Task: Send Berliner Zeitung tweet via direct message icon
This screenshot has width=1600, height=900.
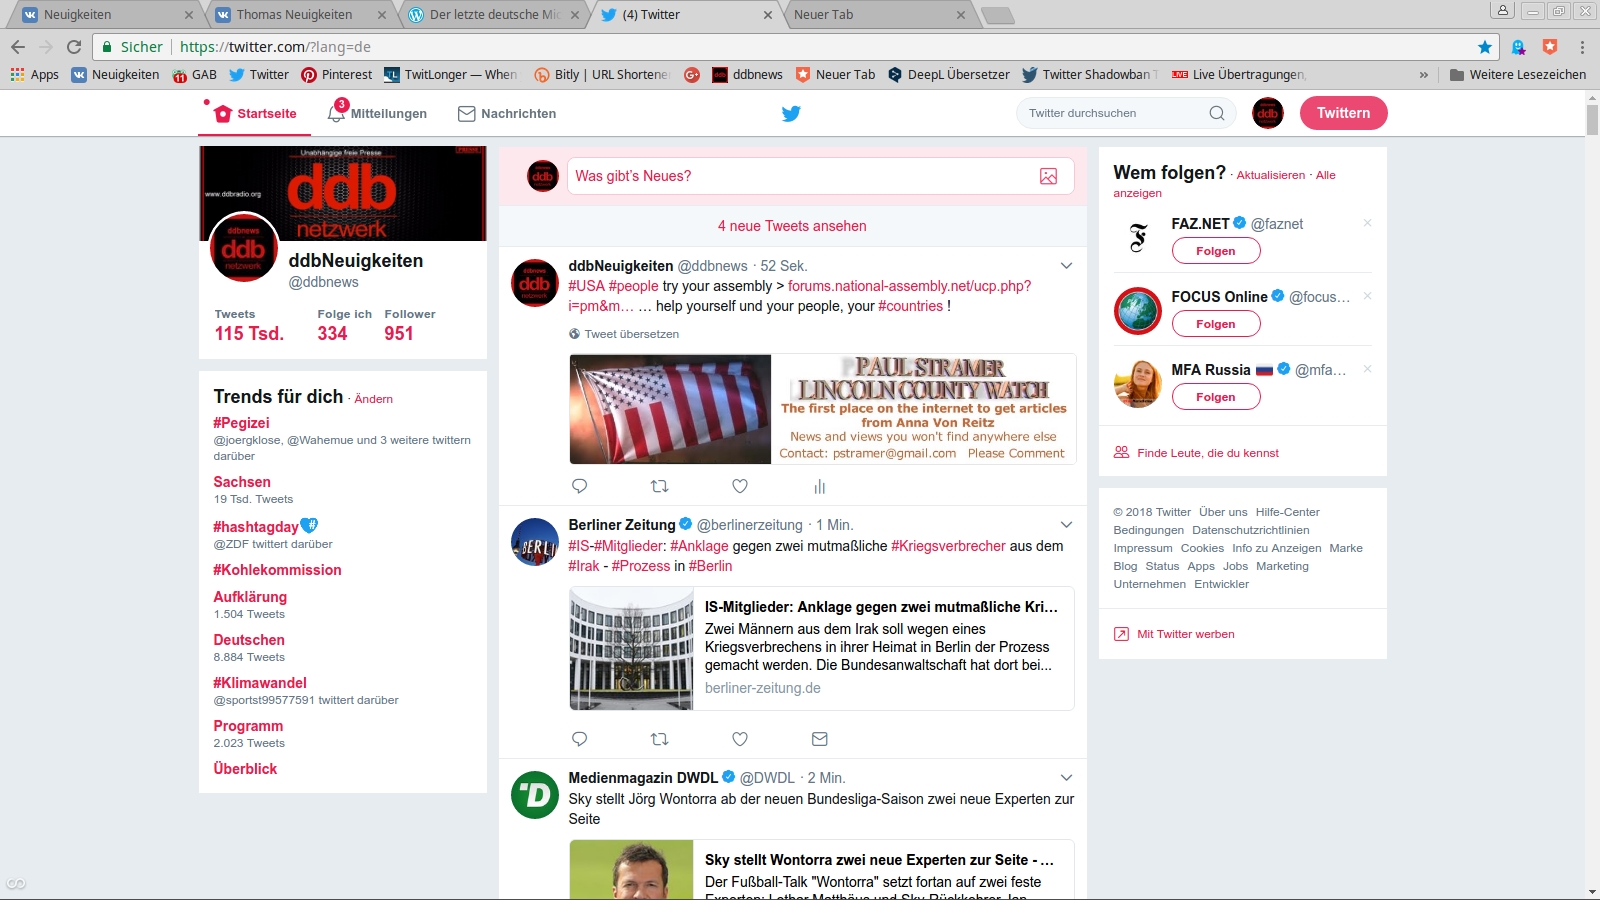Action: tap(819, 739)
